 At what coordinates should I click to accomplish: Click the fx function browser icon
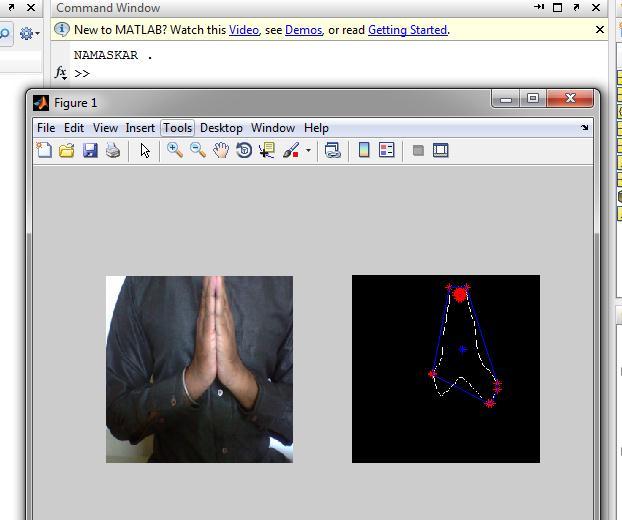(61, 73)
